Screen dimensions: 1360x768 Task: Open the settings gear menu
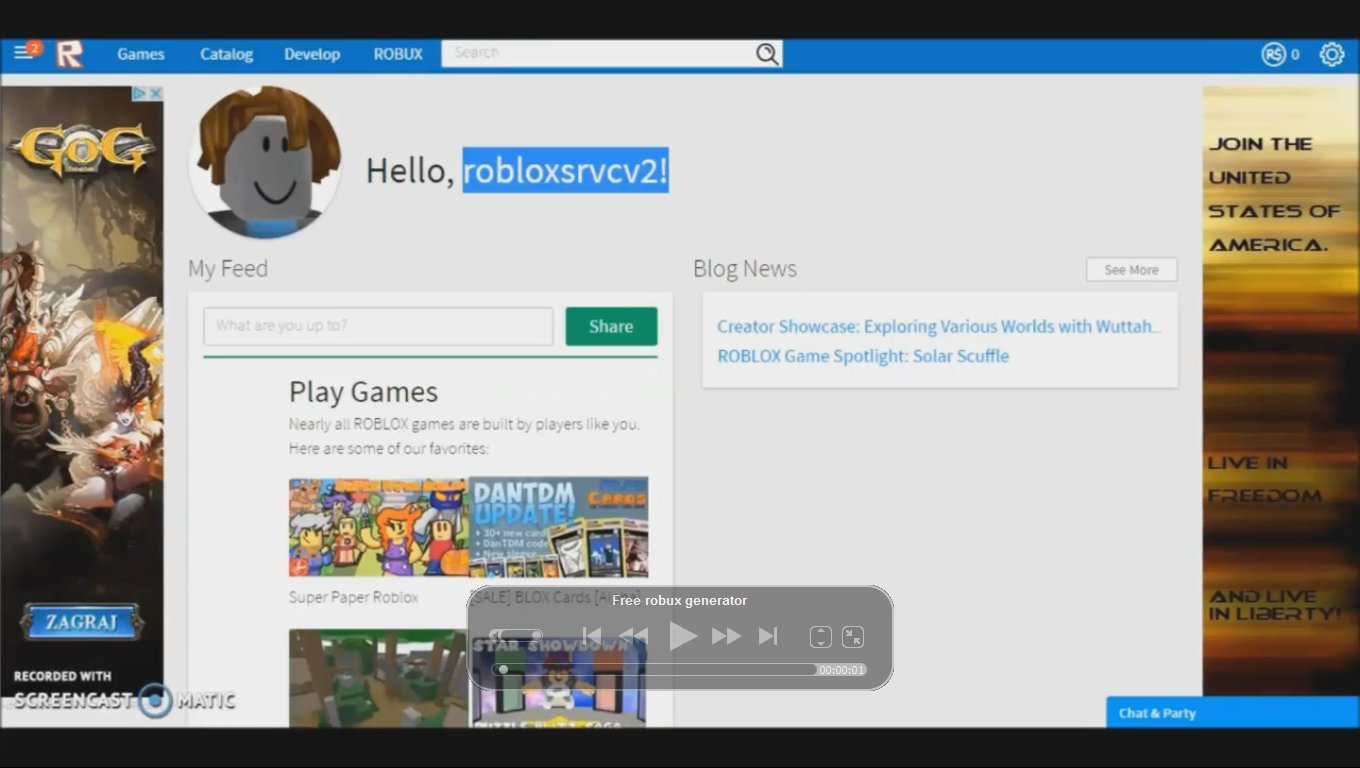(x=1332, y=54)
